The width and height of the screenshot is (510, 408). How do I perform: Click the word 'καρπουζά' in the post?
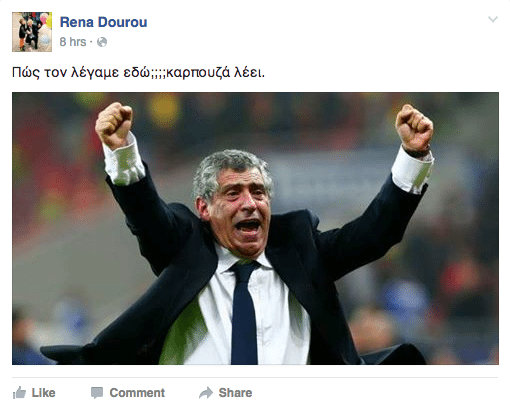198,73
